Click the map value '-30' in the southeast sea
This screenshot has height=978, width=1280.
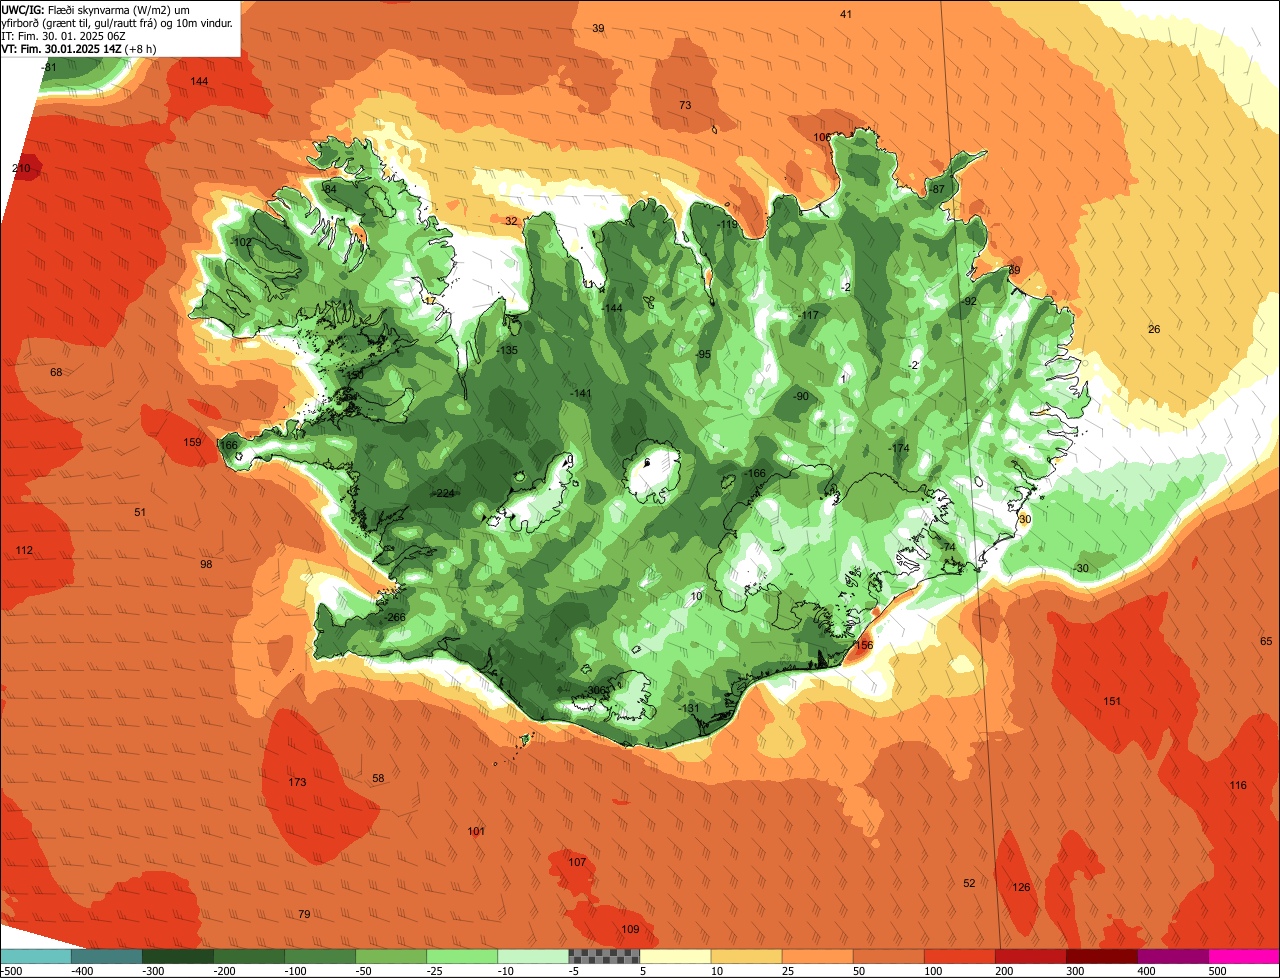click(x=1080, y=568)
